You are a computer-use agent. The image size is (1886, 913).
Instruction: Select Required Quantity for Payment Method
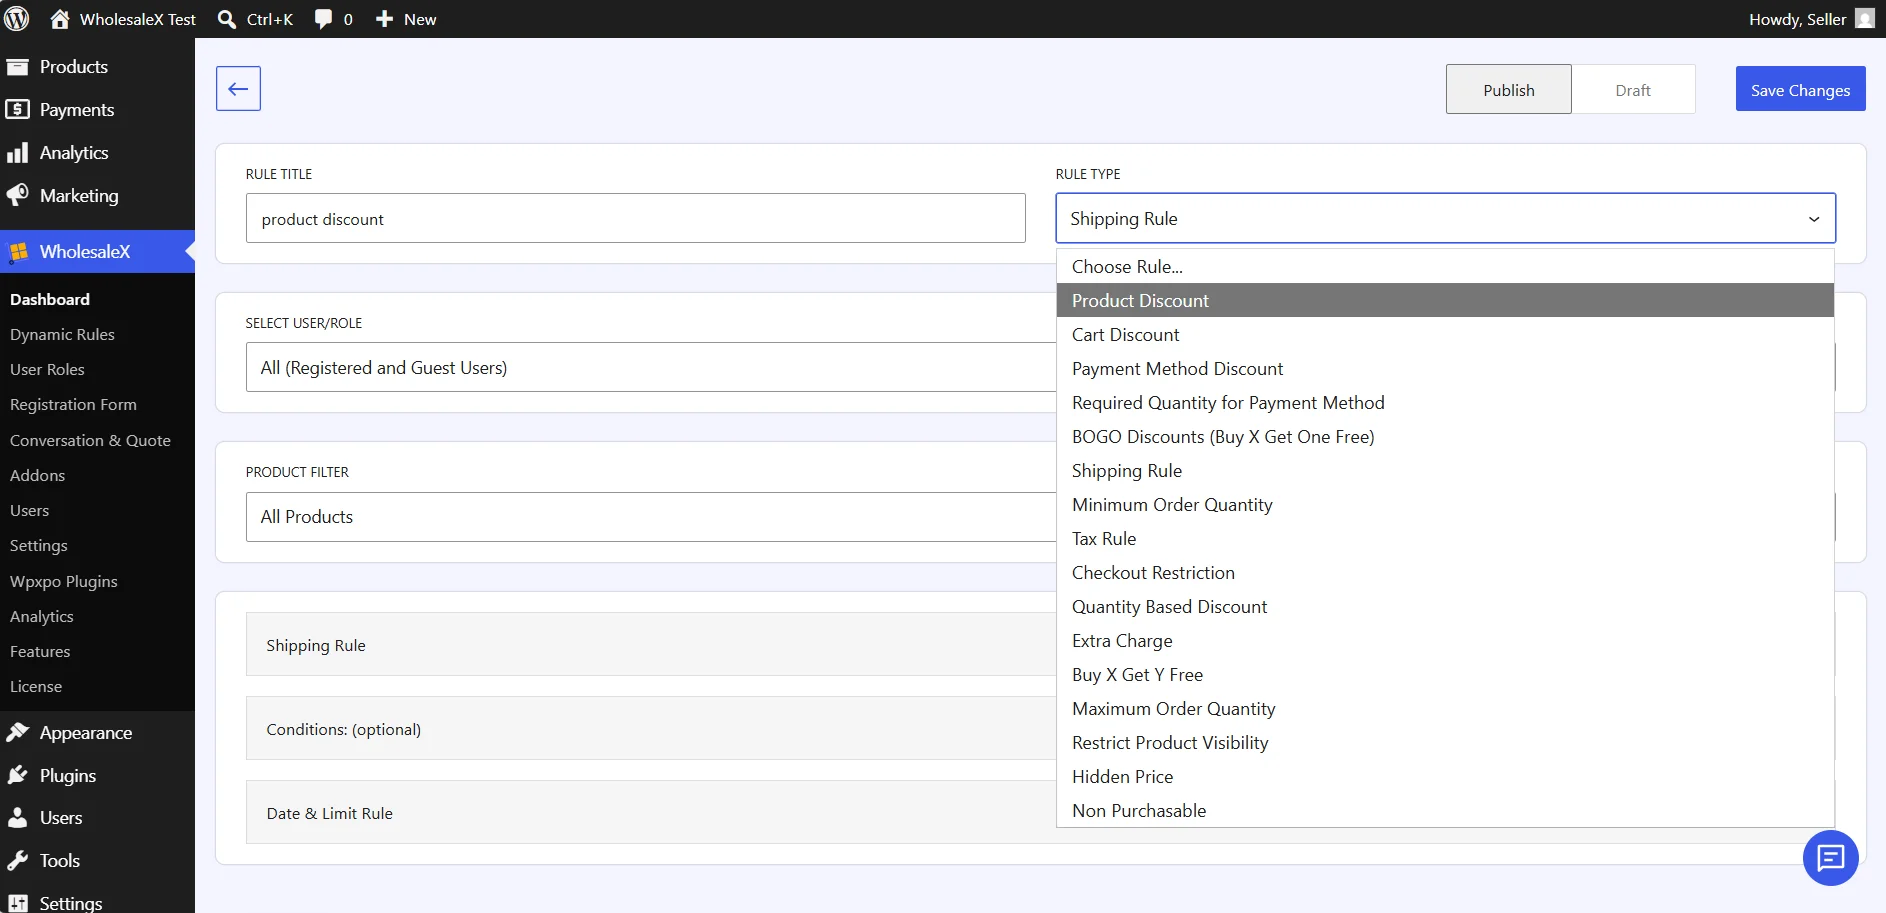coord(1445,403)
